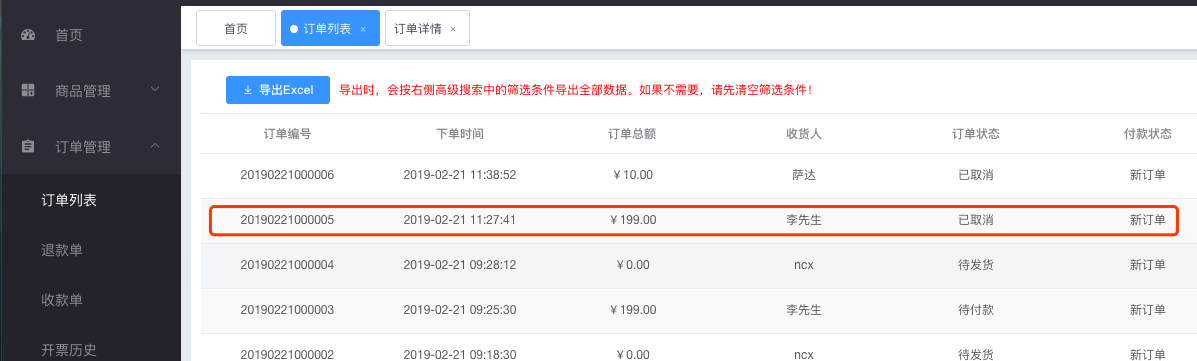Screen dimensions: 1197x361
Task: Export data with 导出Excel button
Action: (x=278, y=90)
